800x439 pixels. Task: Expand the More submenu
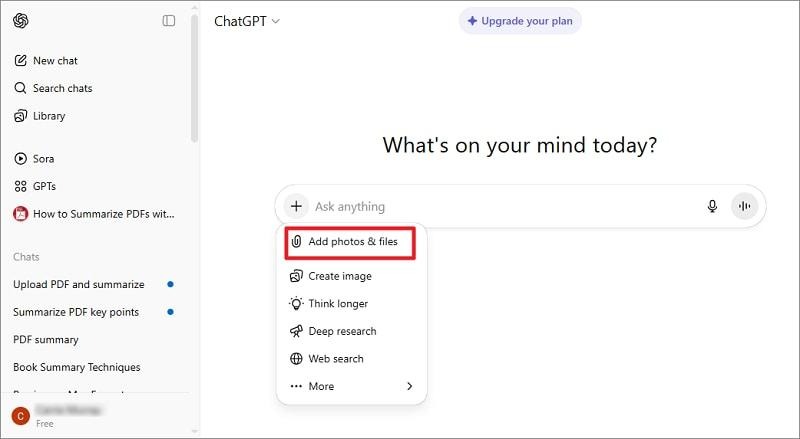coord(351,386)
